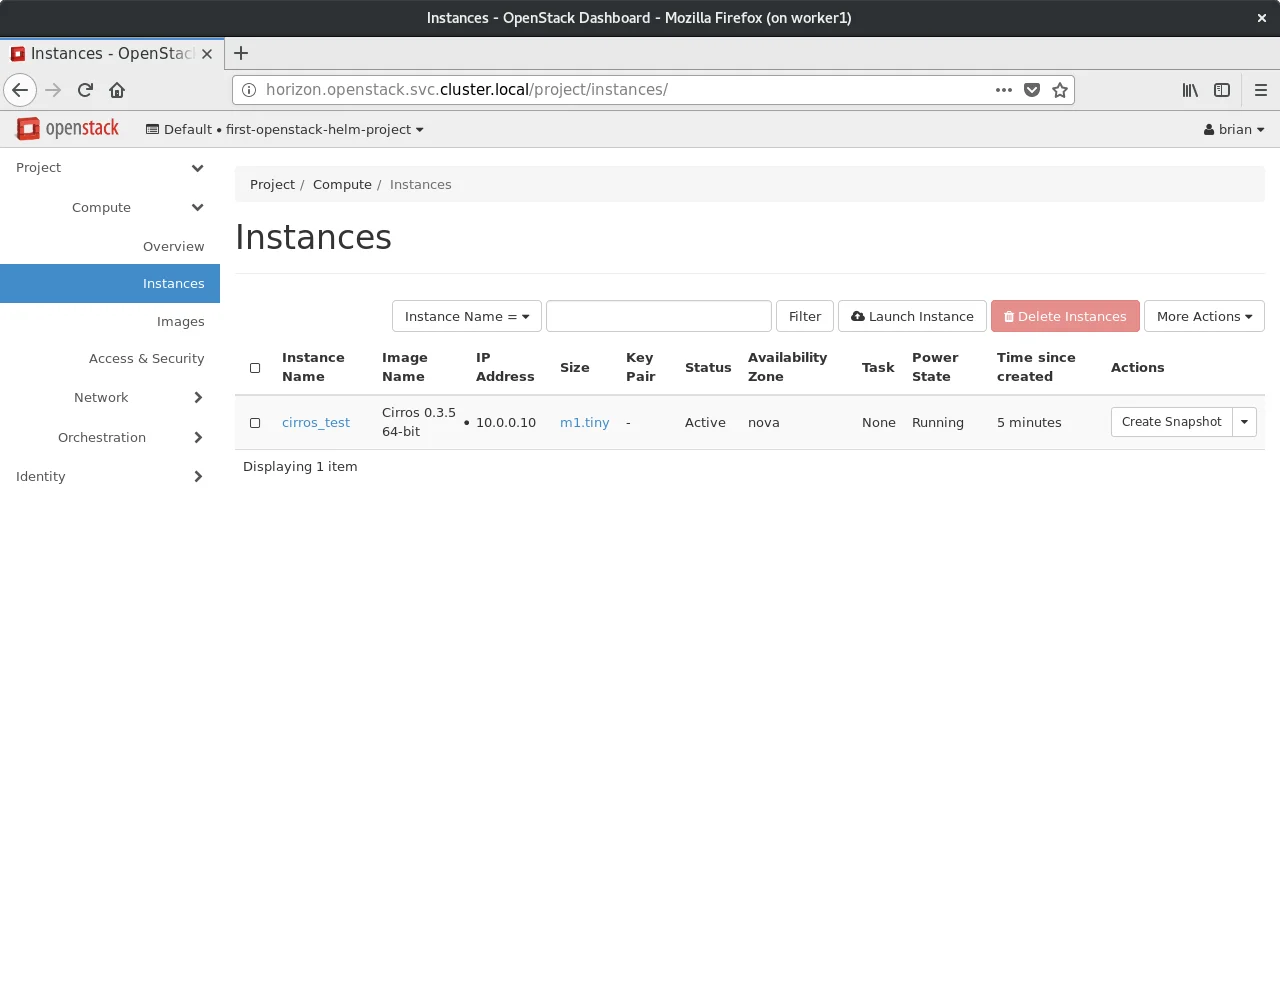Screen dimensions: 1280x984
Task: Open a new browser tab
Action: [x=241, y=54]
